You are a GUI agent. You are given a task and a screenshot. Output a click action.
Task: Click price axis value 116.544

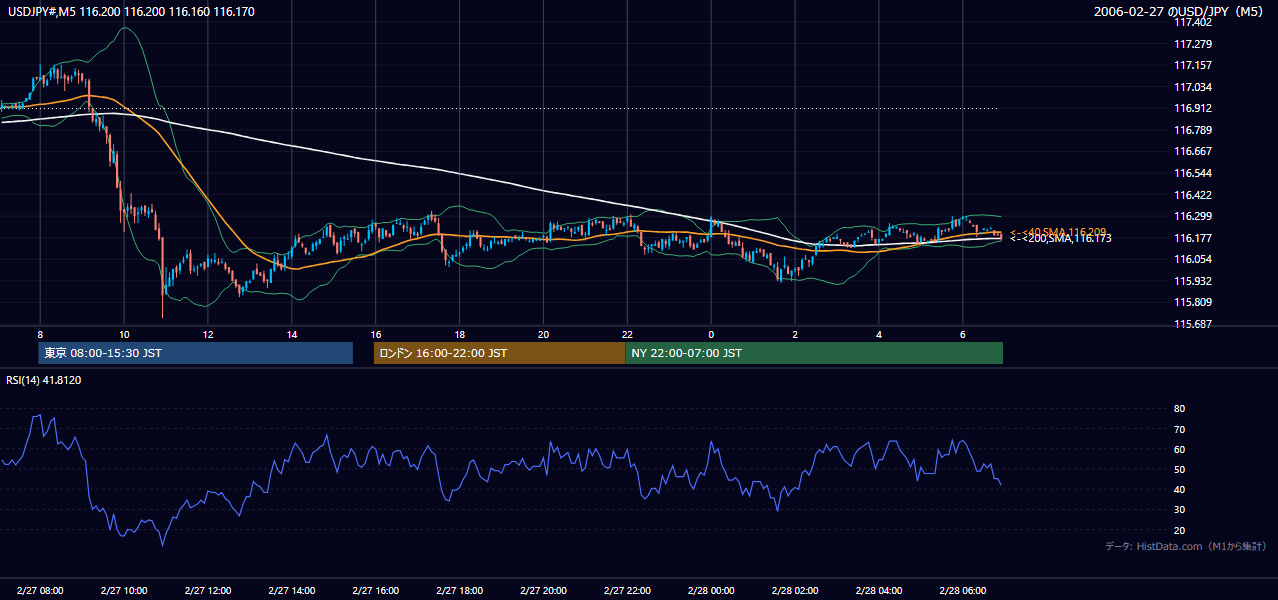click(1193, 173)
